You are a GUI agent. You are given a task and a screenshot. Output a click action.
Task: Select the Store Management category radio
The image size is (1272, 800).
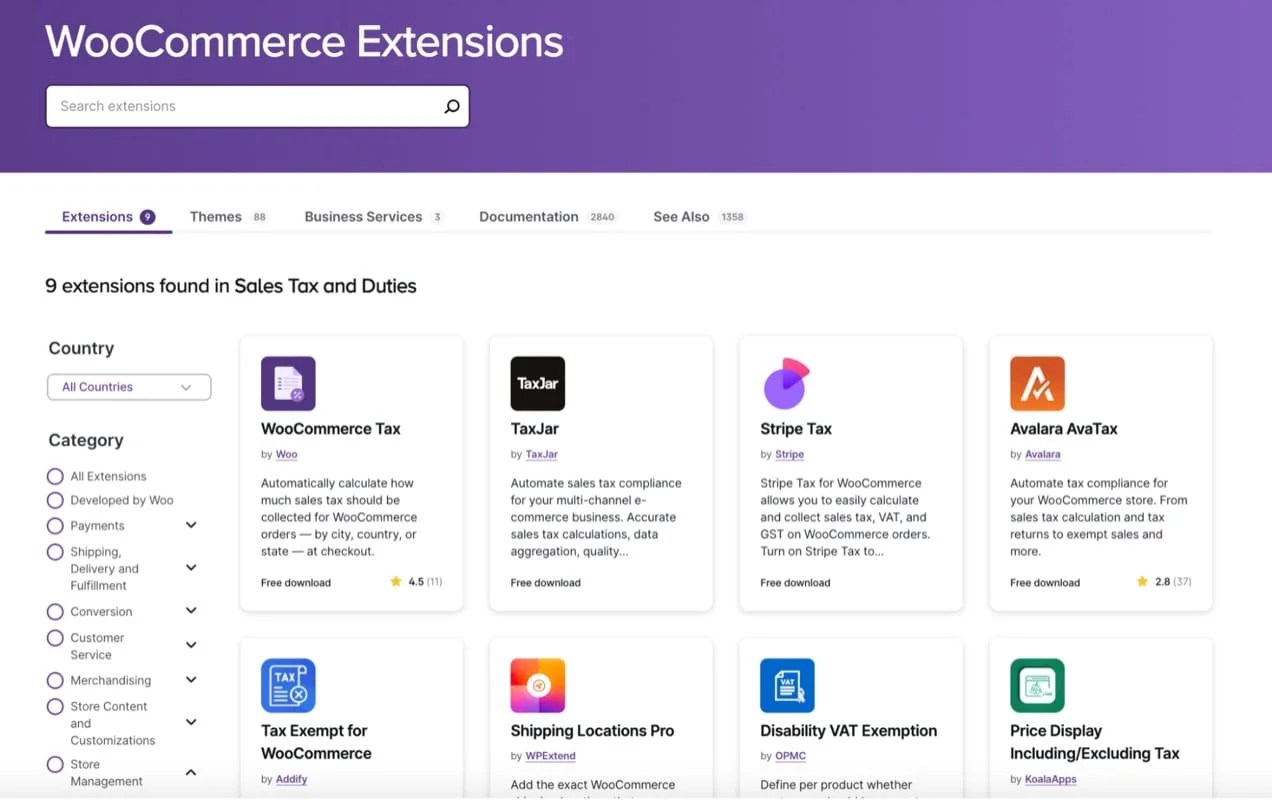(x=55, y=764)
